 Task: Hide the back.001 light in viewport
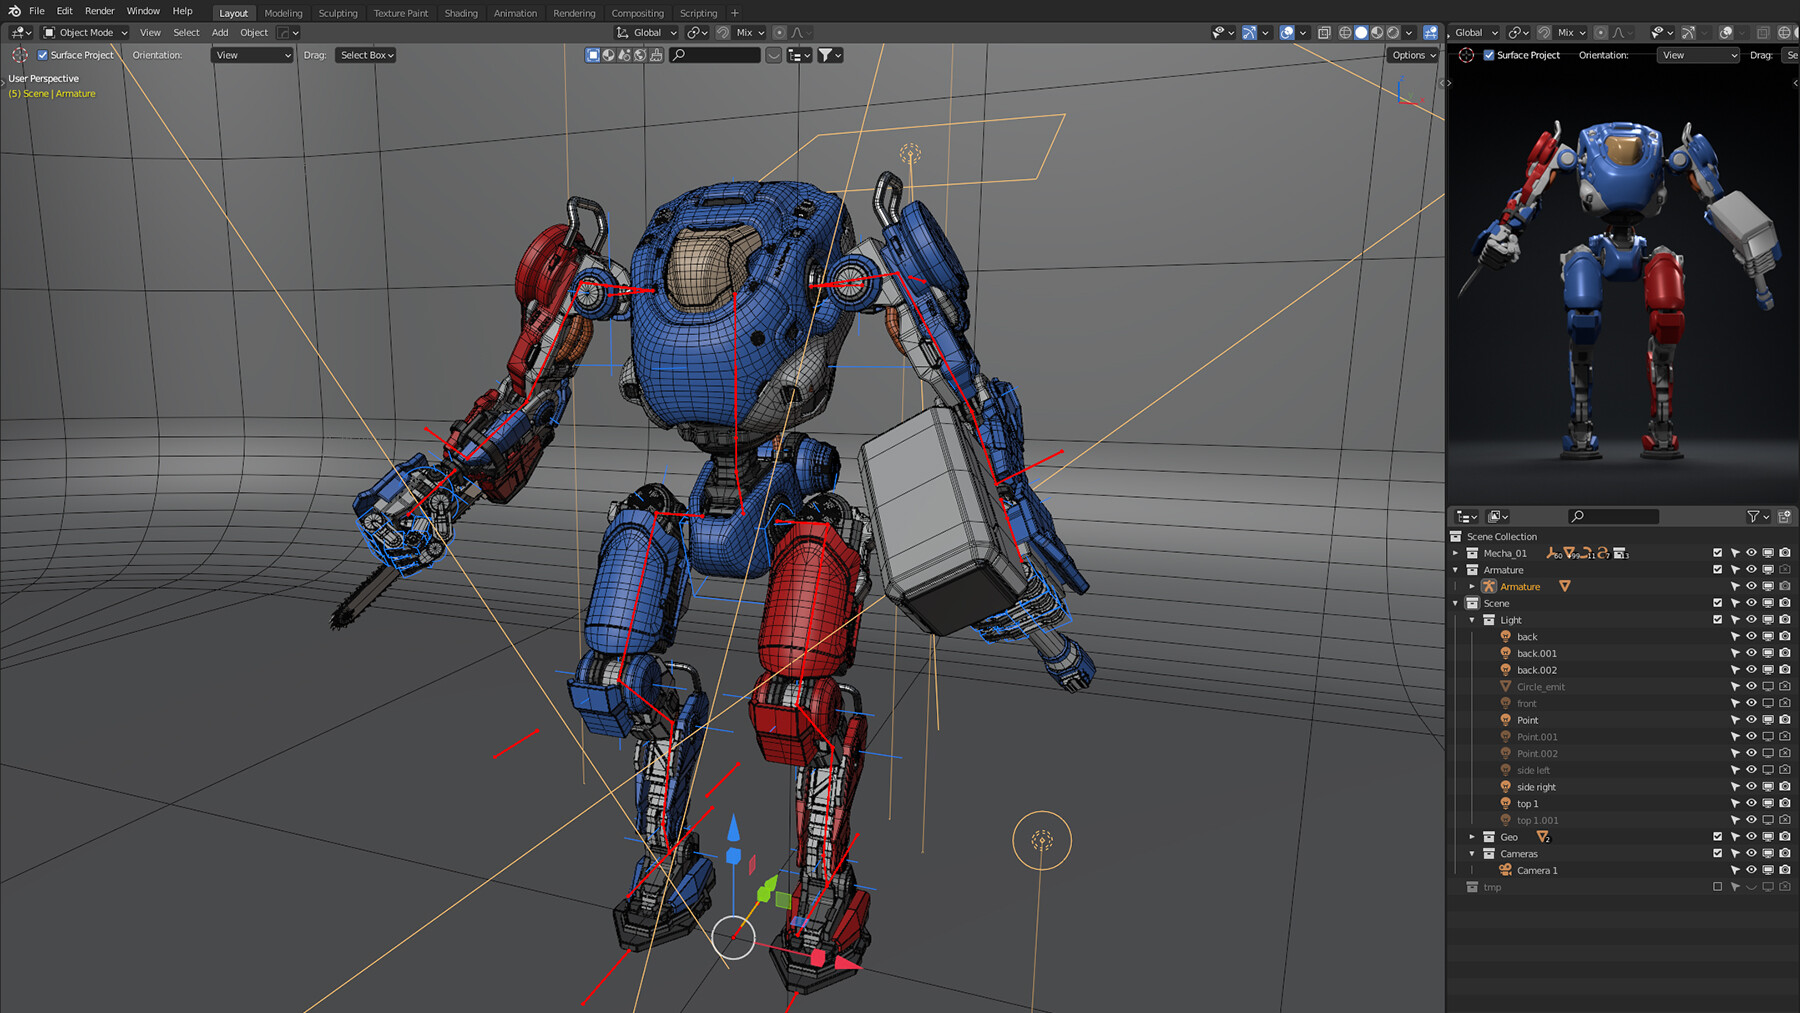[1750, 653]
